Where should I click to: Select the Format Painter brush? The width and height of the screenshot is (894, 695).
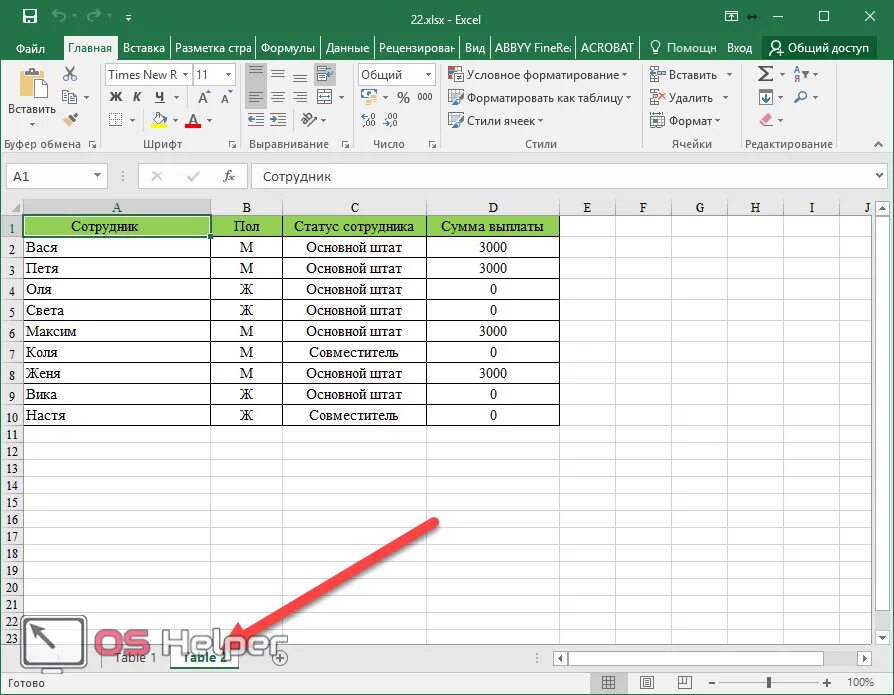tap(71, 120)
